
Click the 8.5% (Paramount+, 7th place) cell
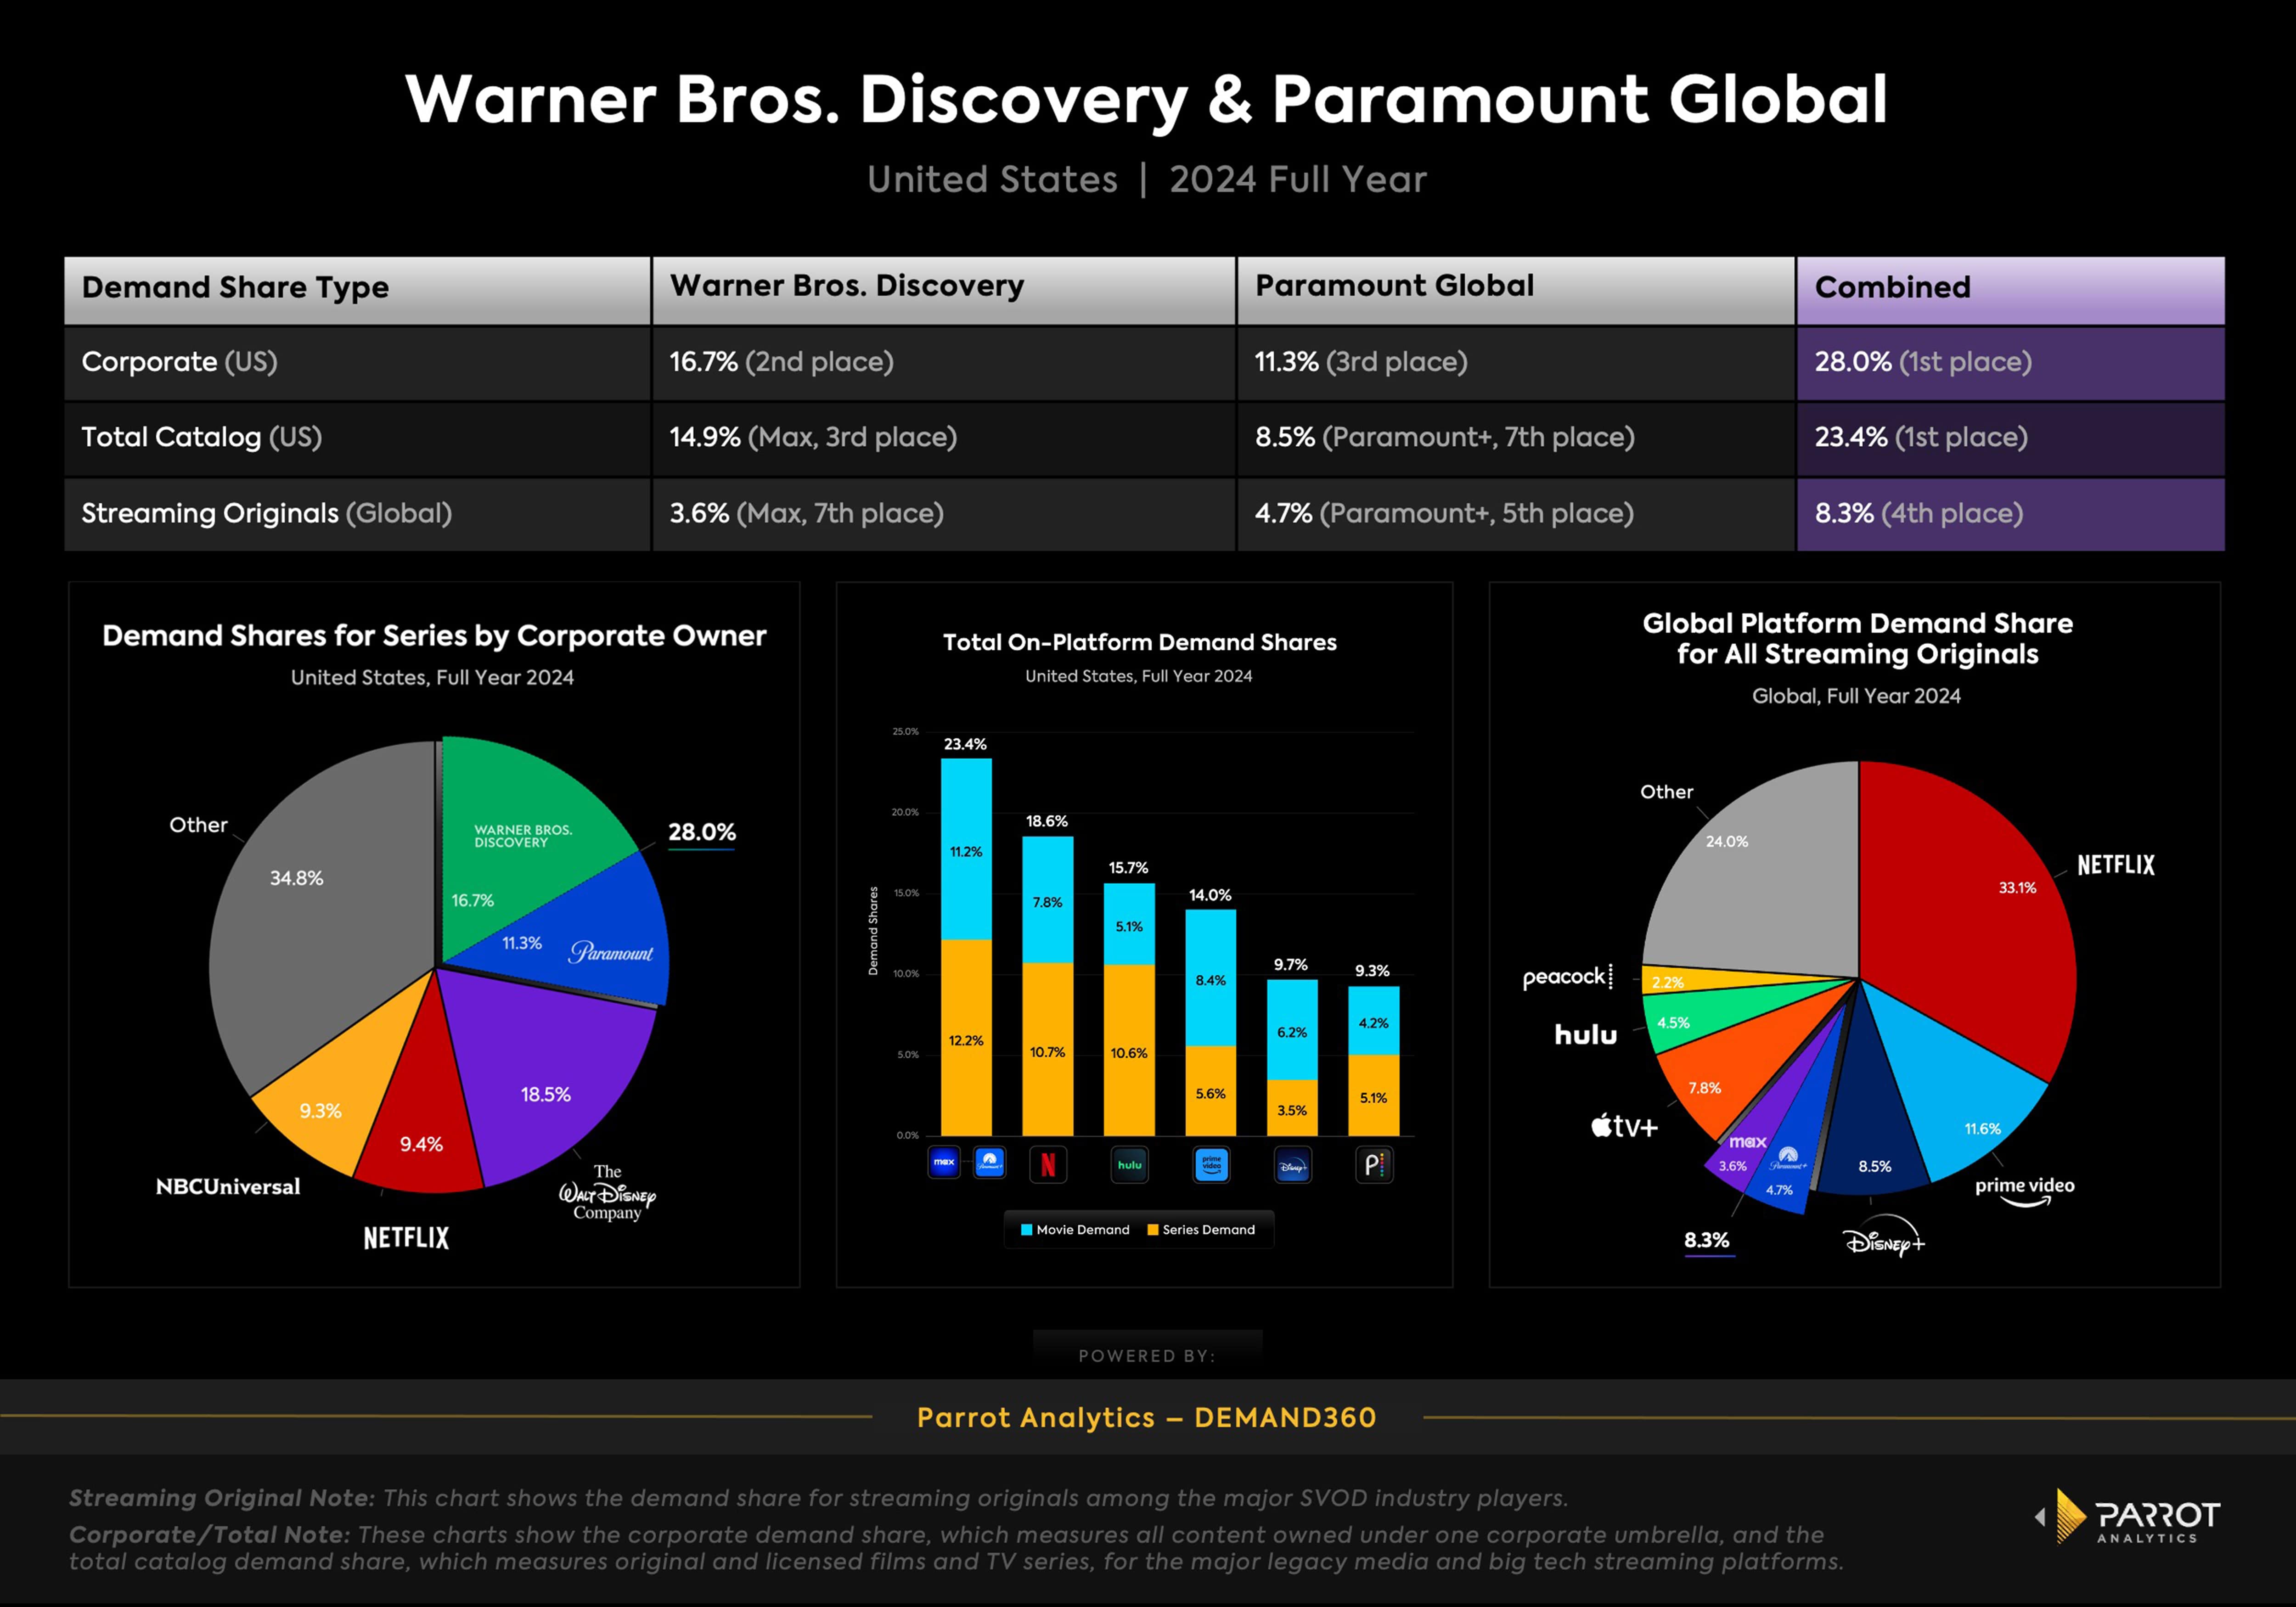click(1516, 439)
